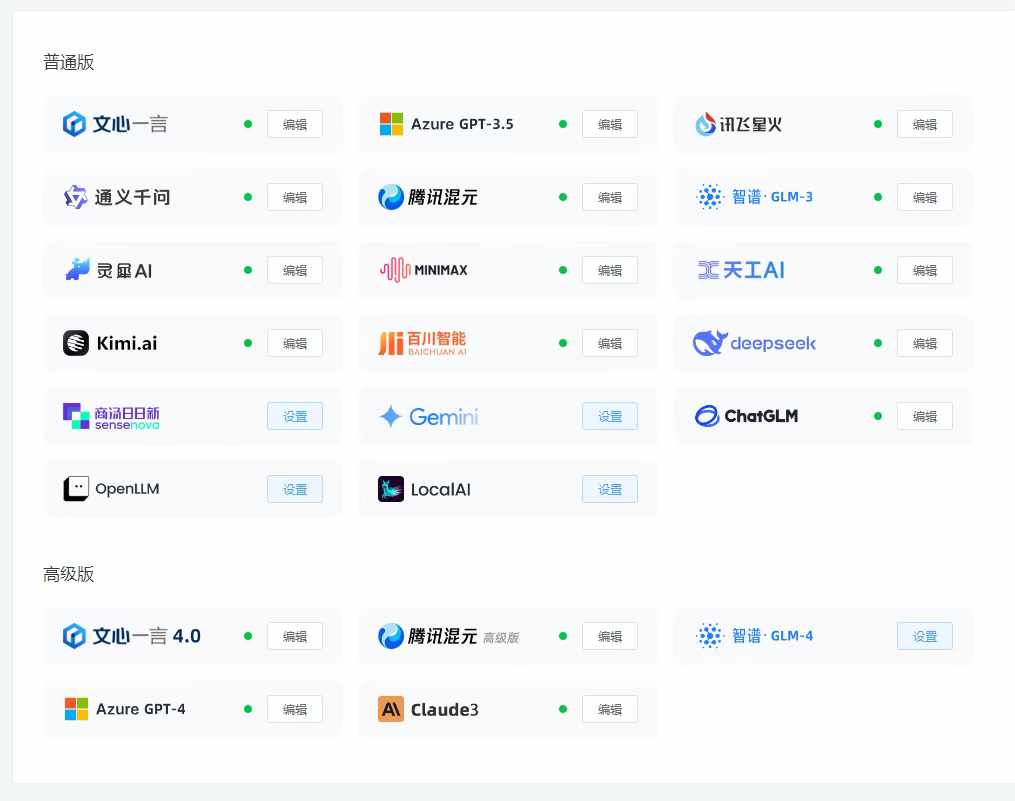Edit the 文心一言 4.0 configuration
The width and height of the screenshot is (1015, 801).
click(295, 637)
